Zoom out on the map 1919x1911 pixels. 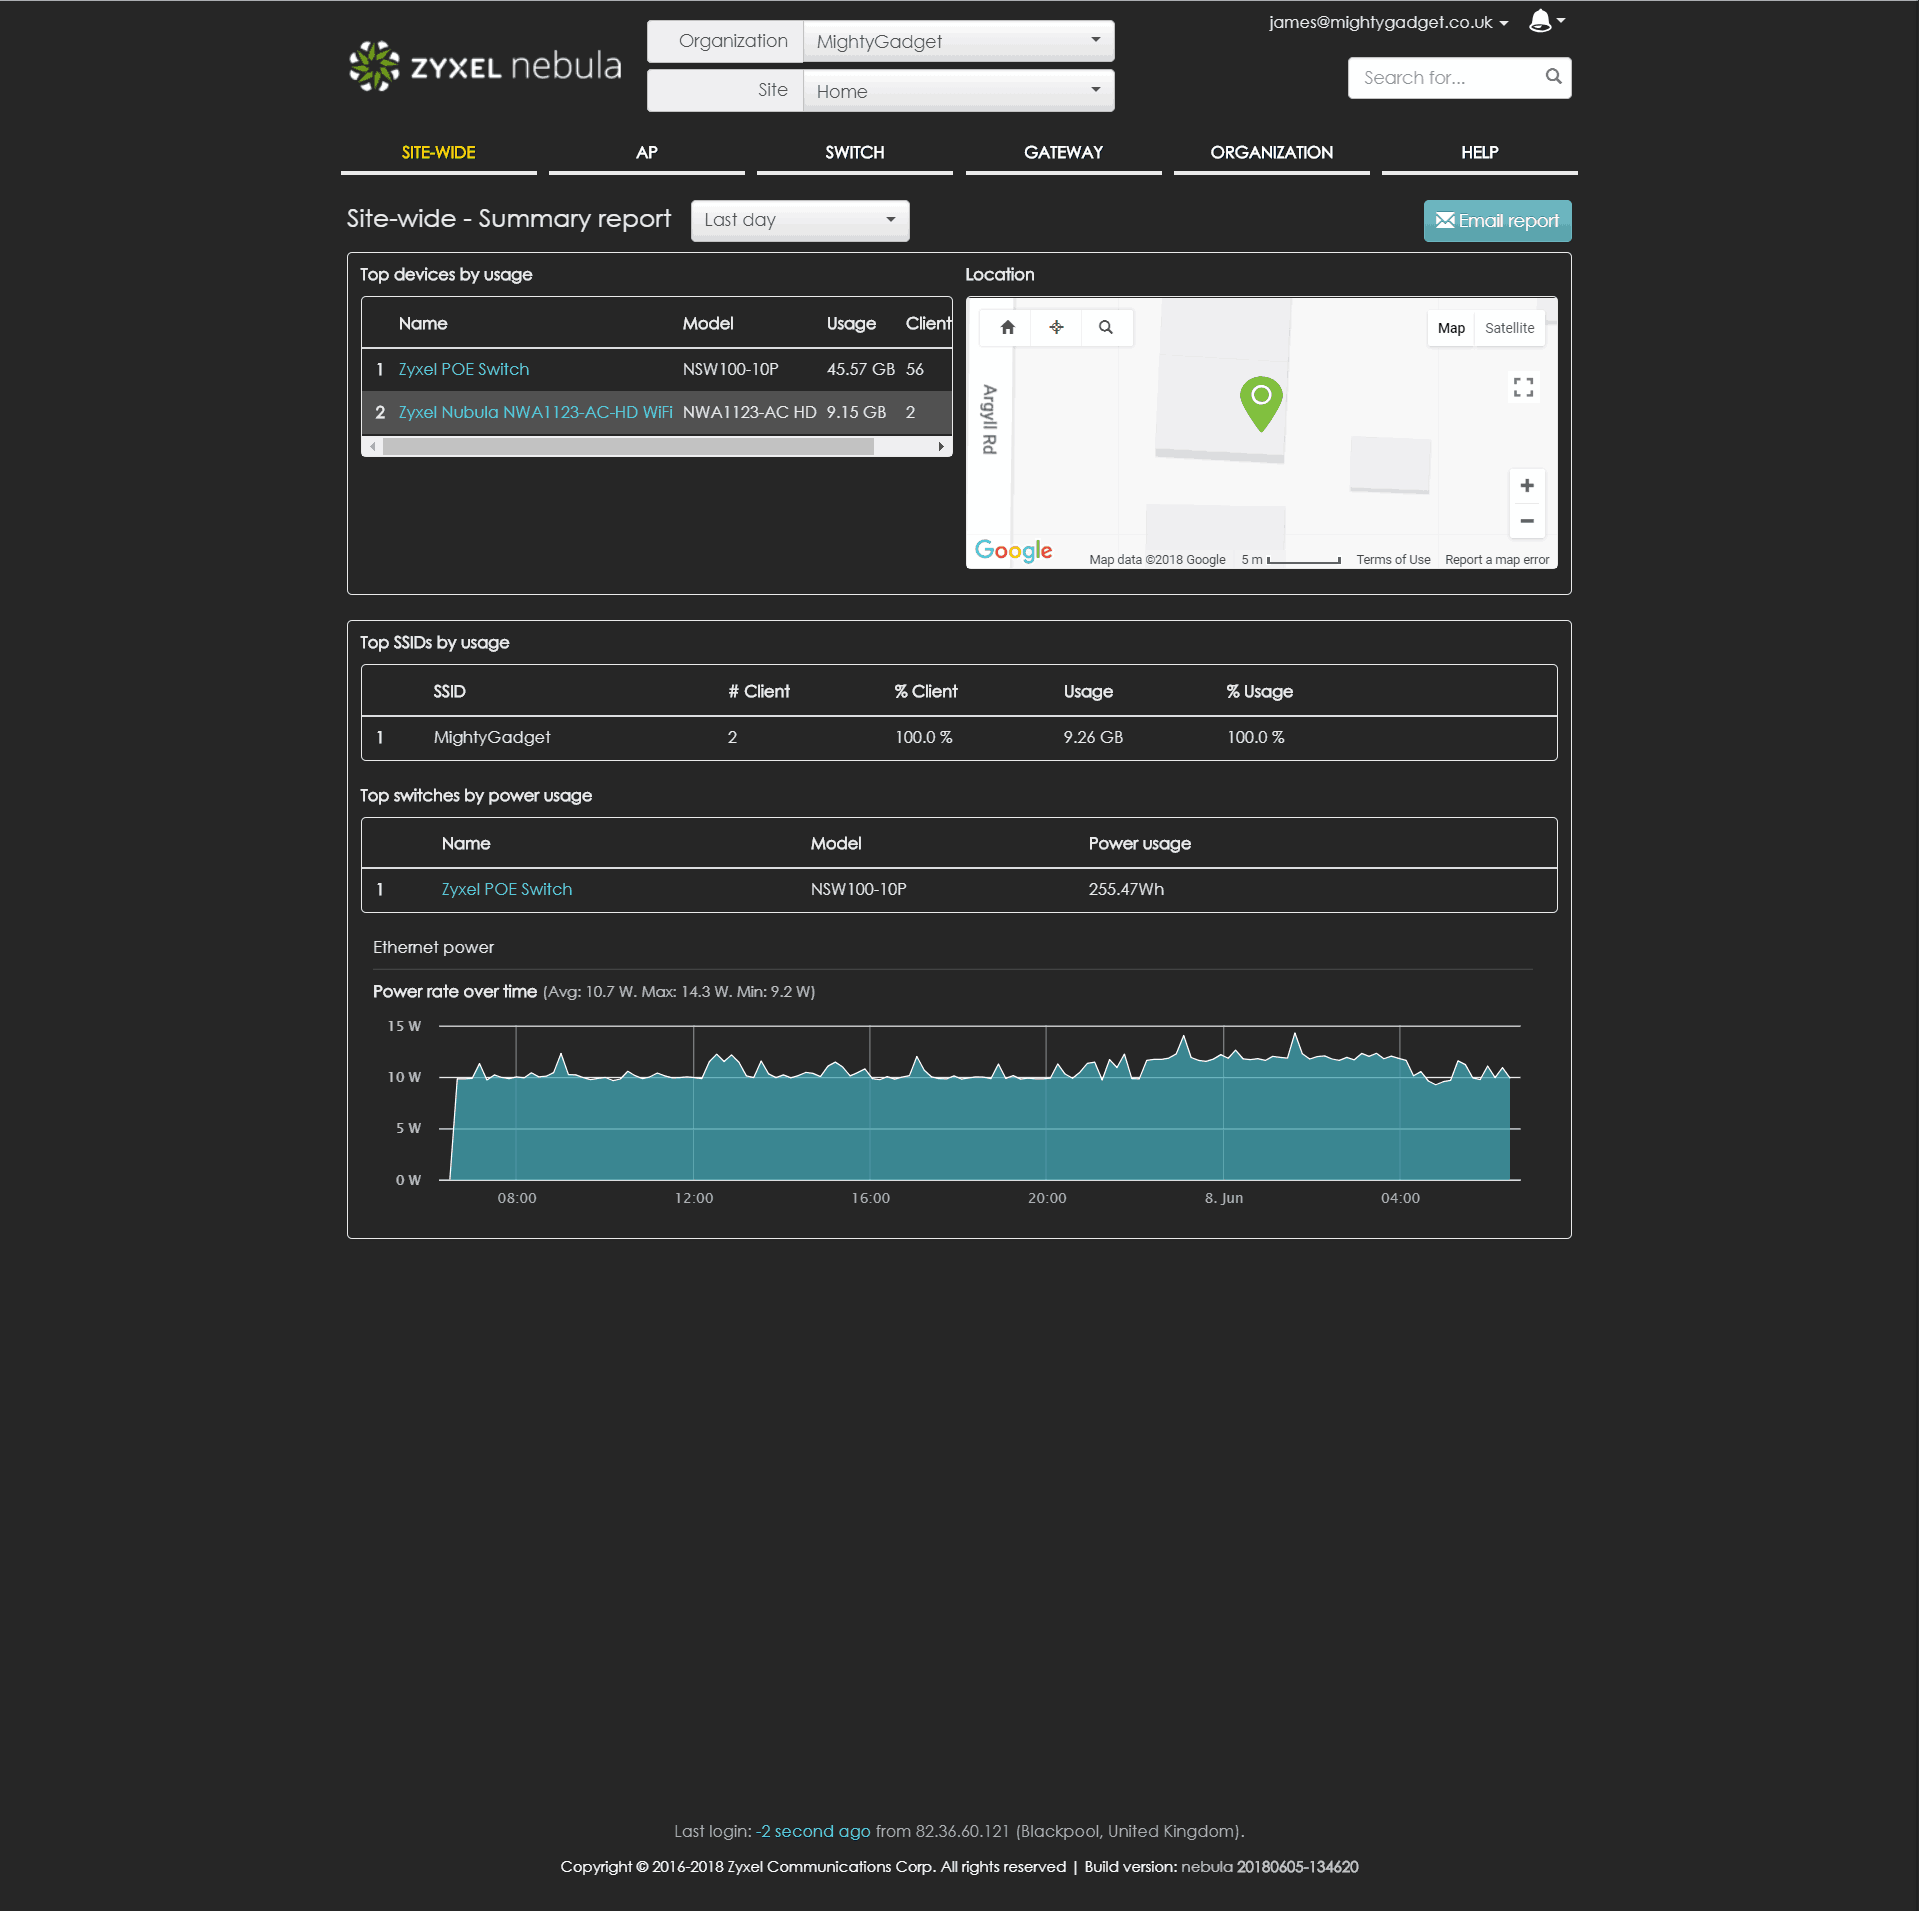(x=1526, y=521)
